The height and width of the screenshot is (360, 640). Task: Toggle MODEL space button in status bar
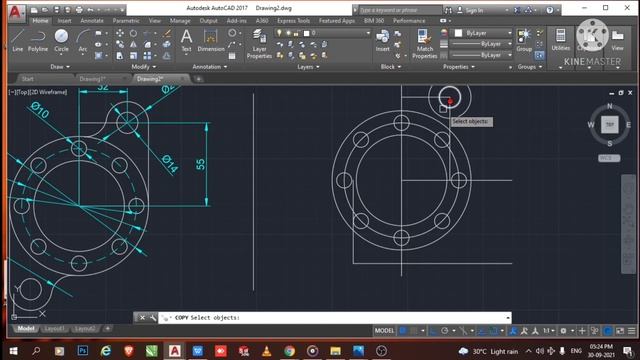pyautogui.click(x=384, y=331)
